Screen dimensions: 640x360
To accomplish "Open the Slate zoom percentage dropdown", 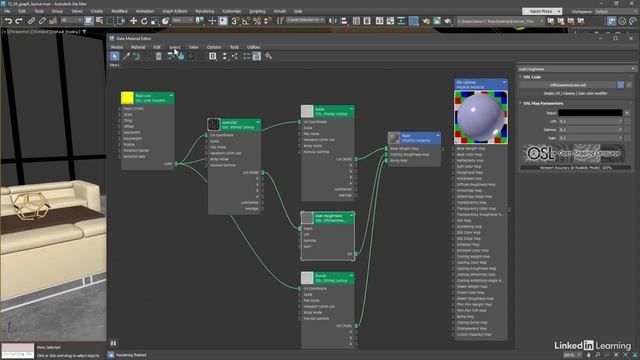I will click(572, 355).
